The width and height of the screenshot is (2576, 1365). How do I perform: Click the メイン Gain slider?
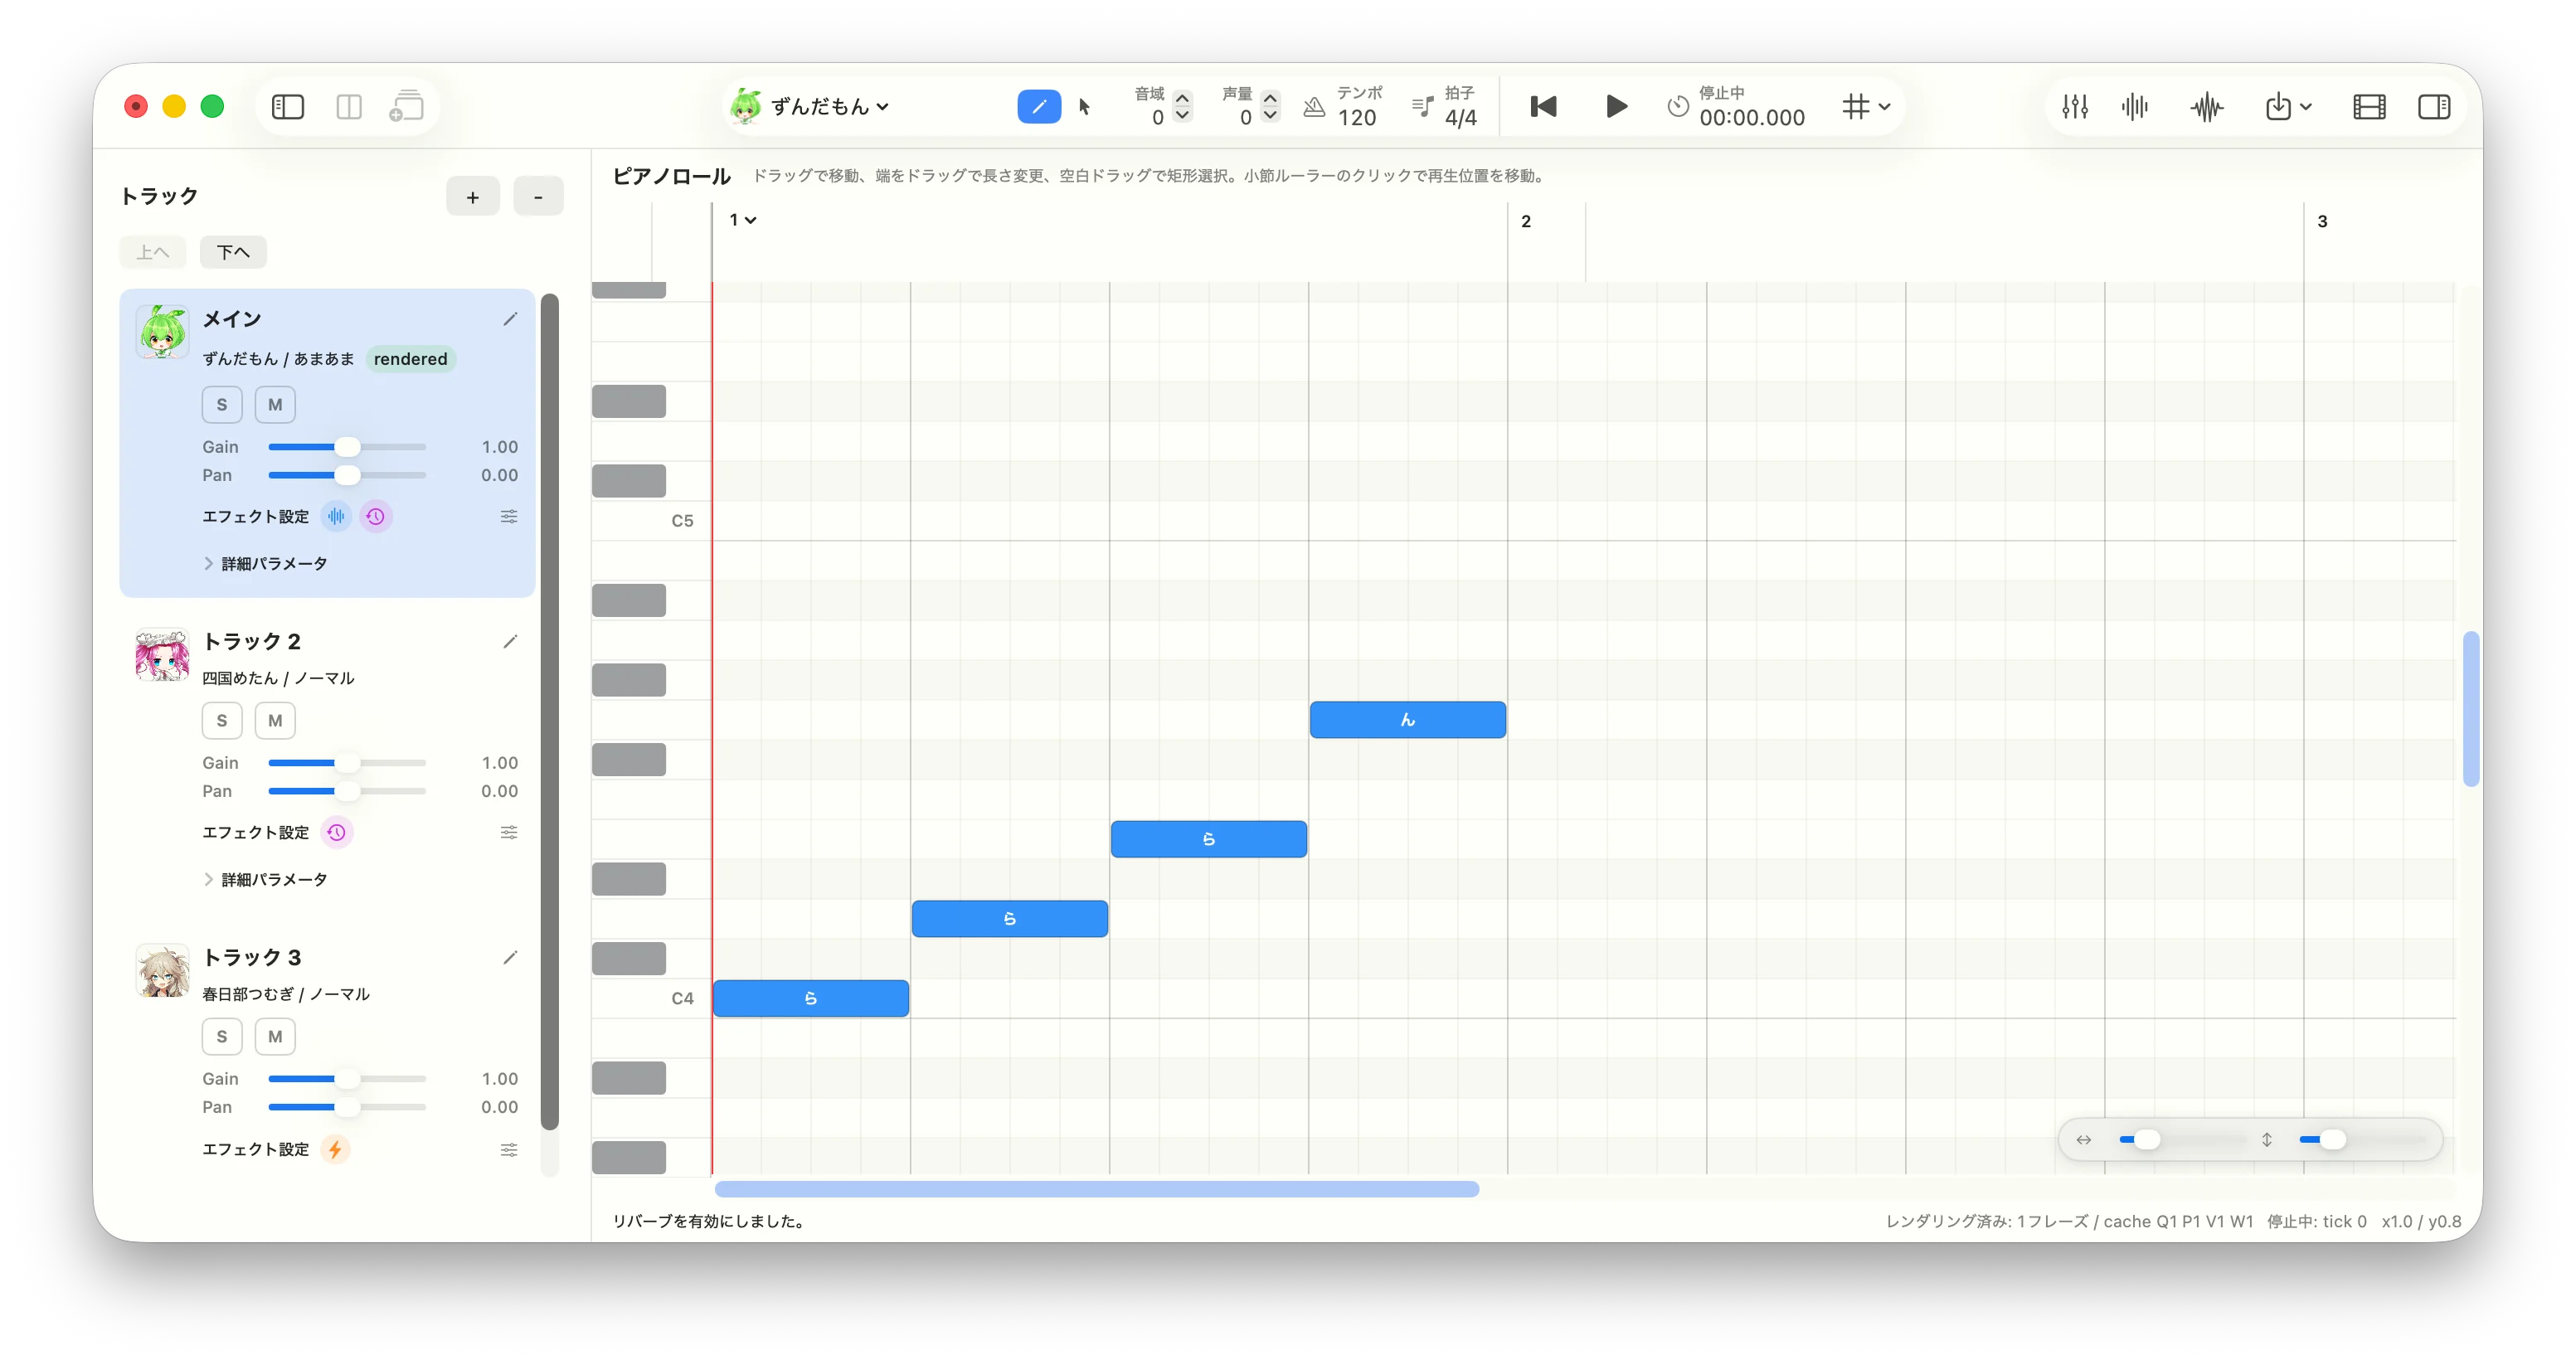[x=347, y=446]
